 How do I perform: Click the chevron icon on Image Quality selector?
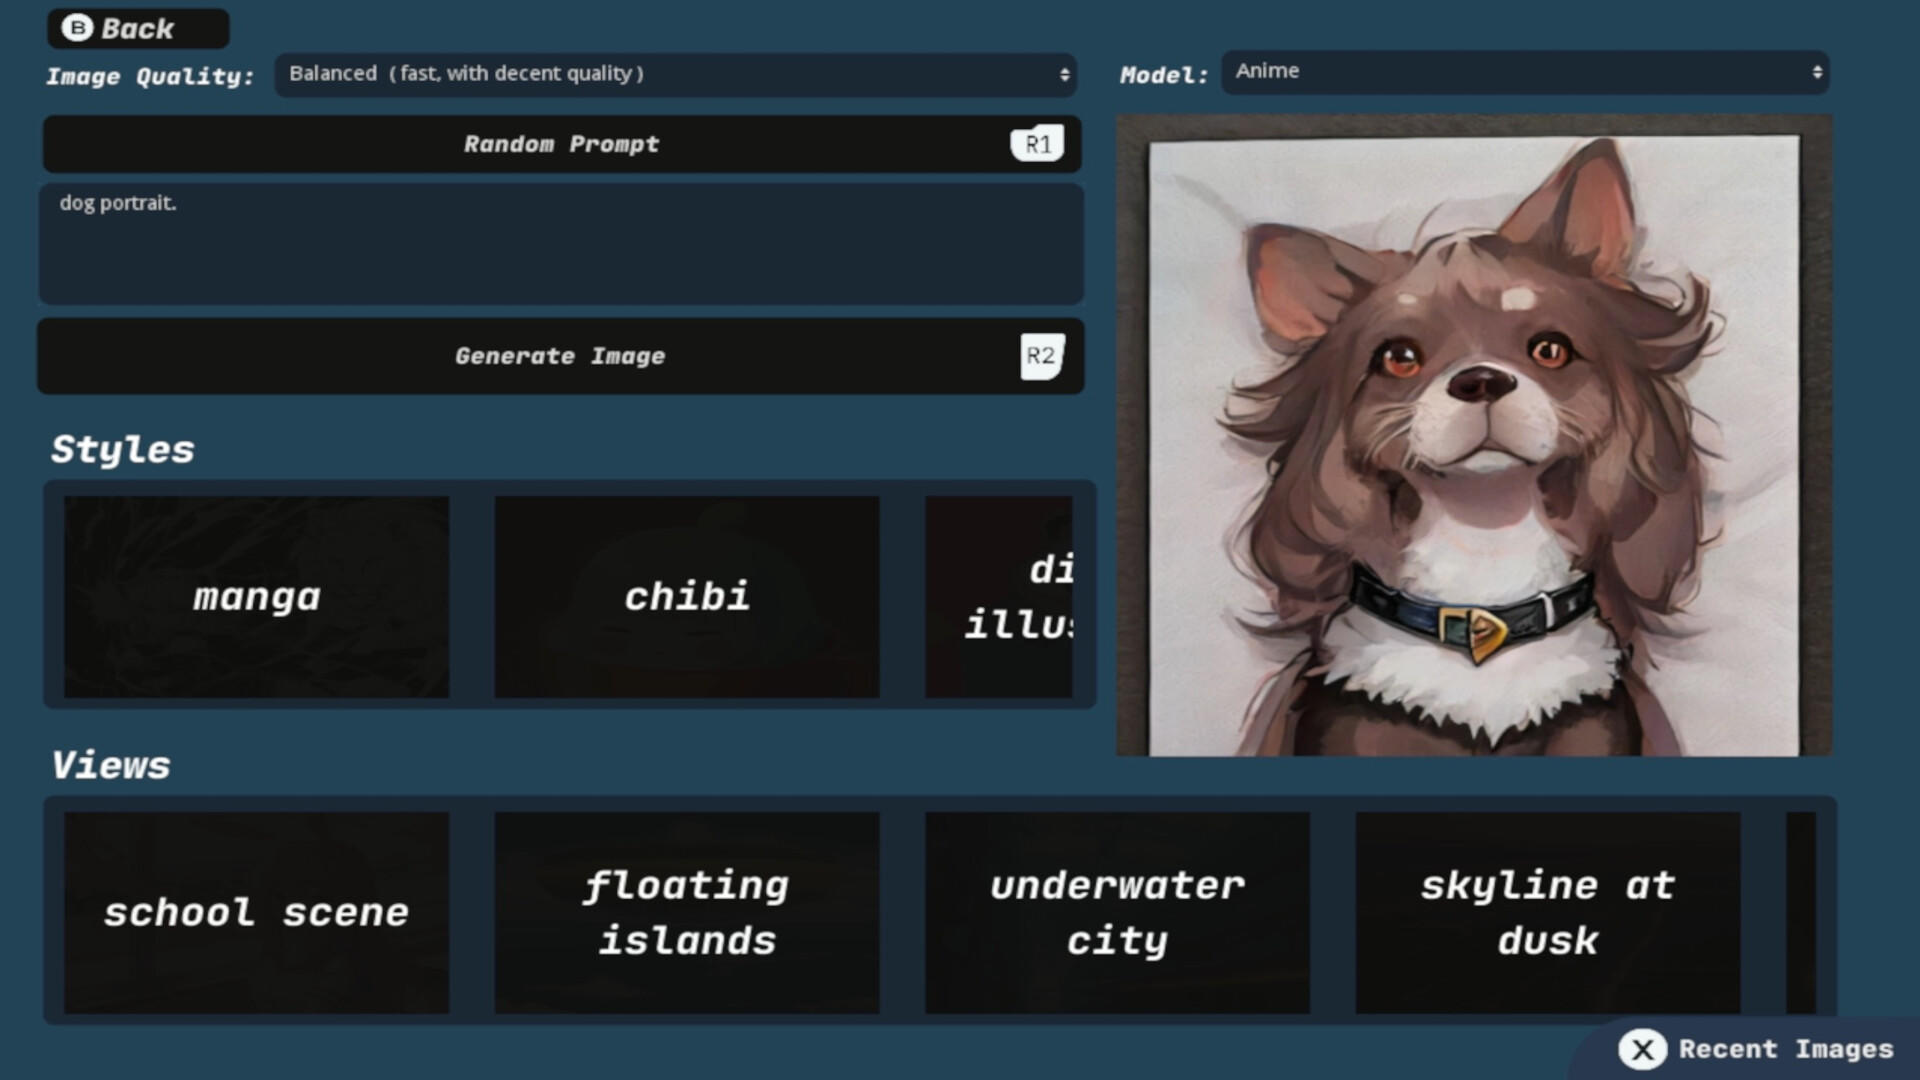(x=1063, y=74)
